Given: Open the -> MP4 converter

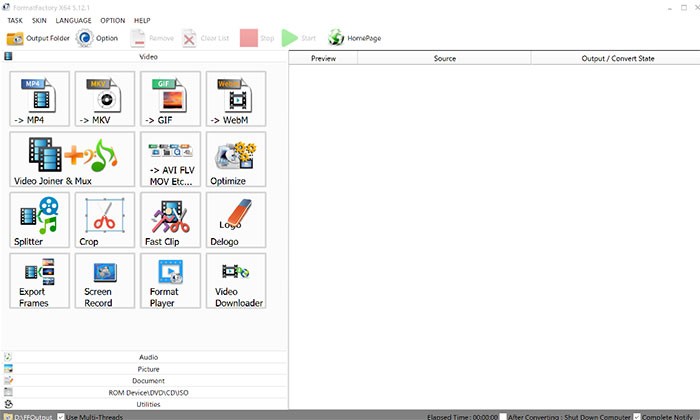Looking at the screenshot, I should (x=39, y=98).
